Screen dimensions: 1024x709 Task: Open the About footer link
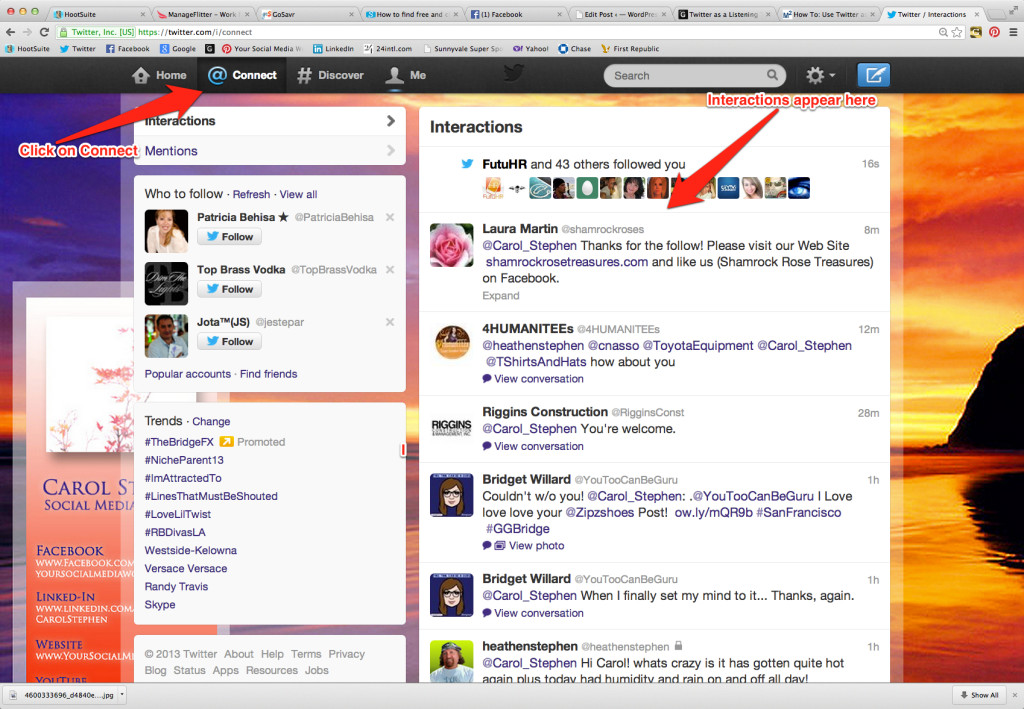(239, 654)
